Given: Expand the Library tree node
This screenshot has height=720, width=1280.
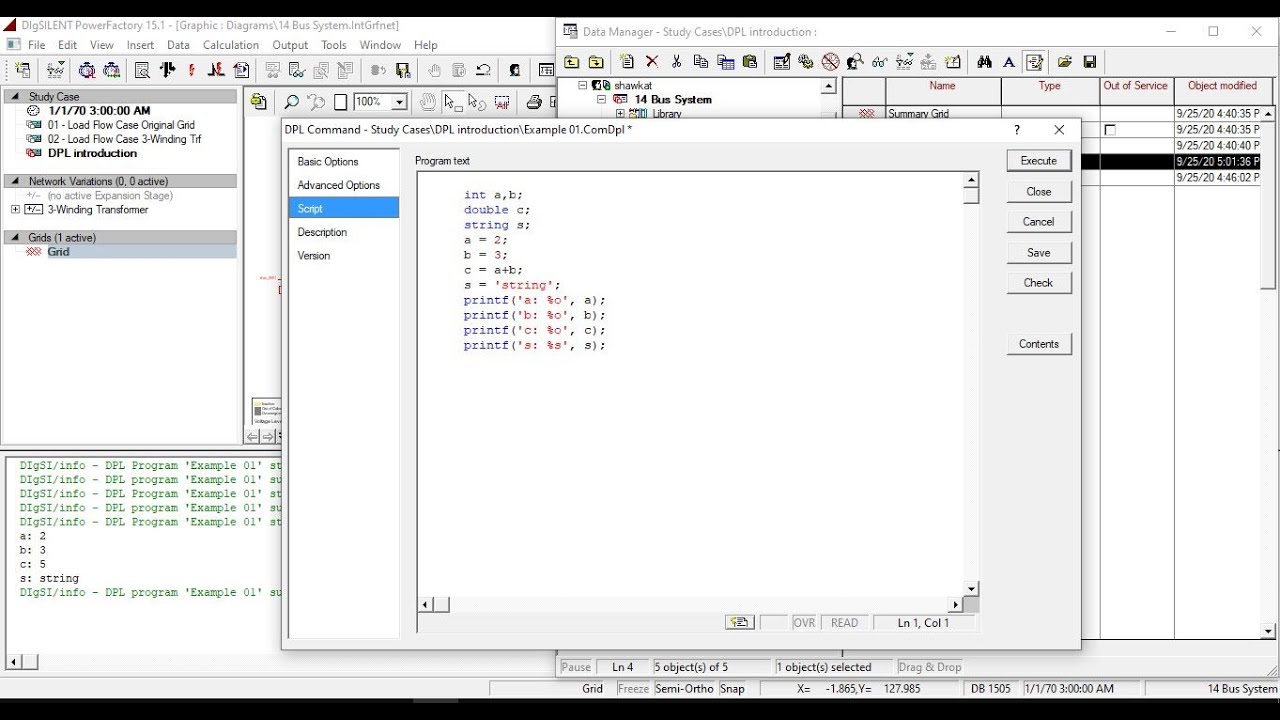Looking at the screenshot, I should (x=620, y=113).
